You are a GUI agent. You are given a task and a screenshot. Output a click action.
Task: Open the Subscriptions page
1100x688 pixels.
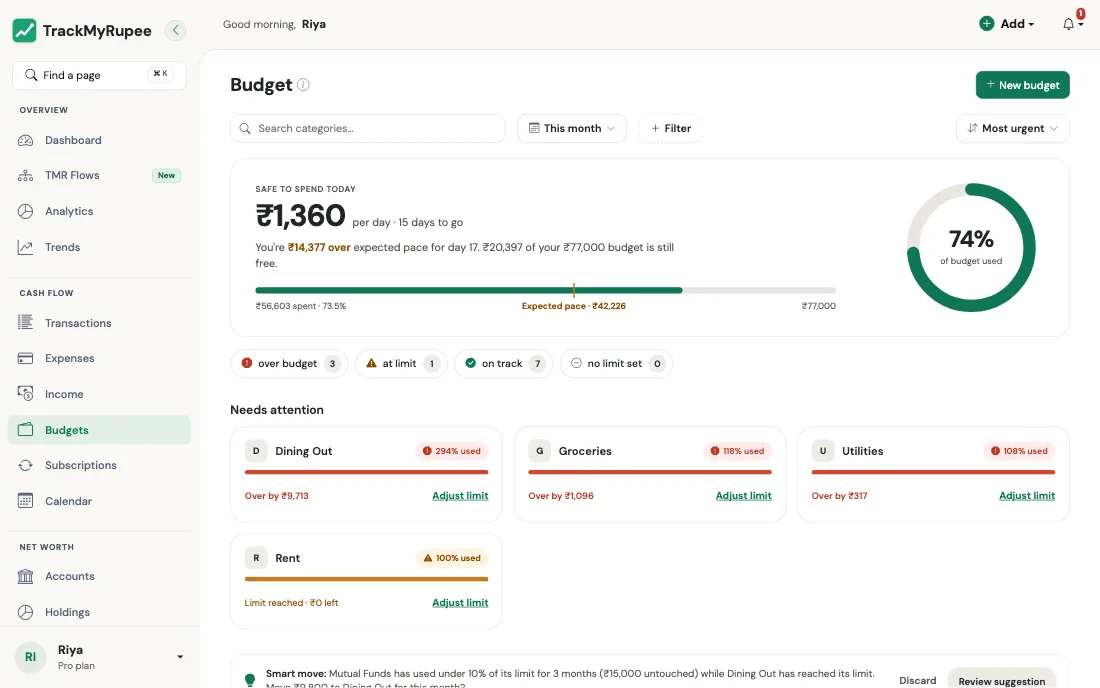tap(99, 465)
